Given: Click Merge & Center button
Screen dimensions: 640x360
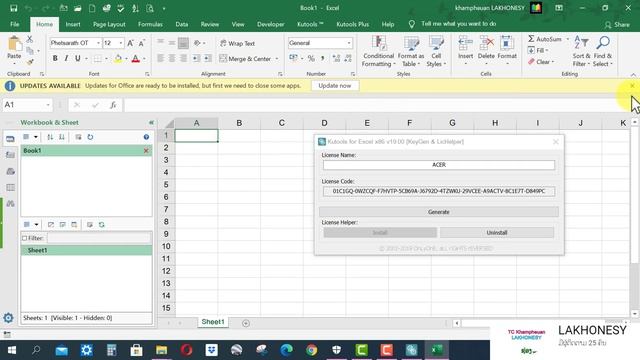Looking at the screenshot, I should (245, 59).
